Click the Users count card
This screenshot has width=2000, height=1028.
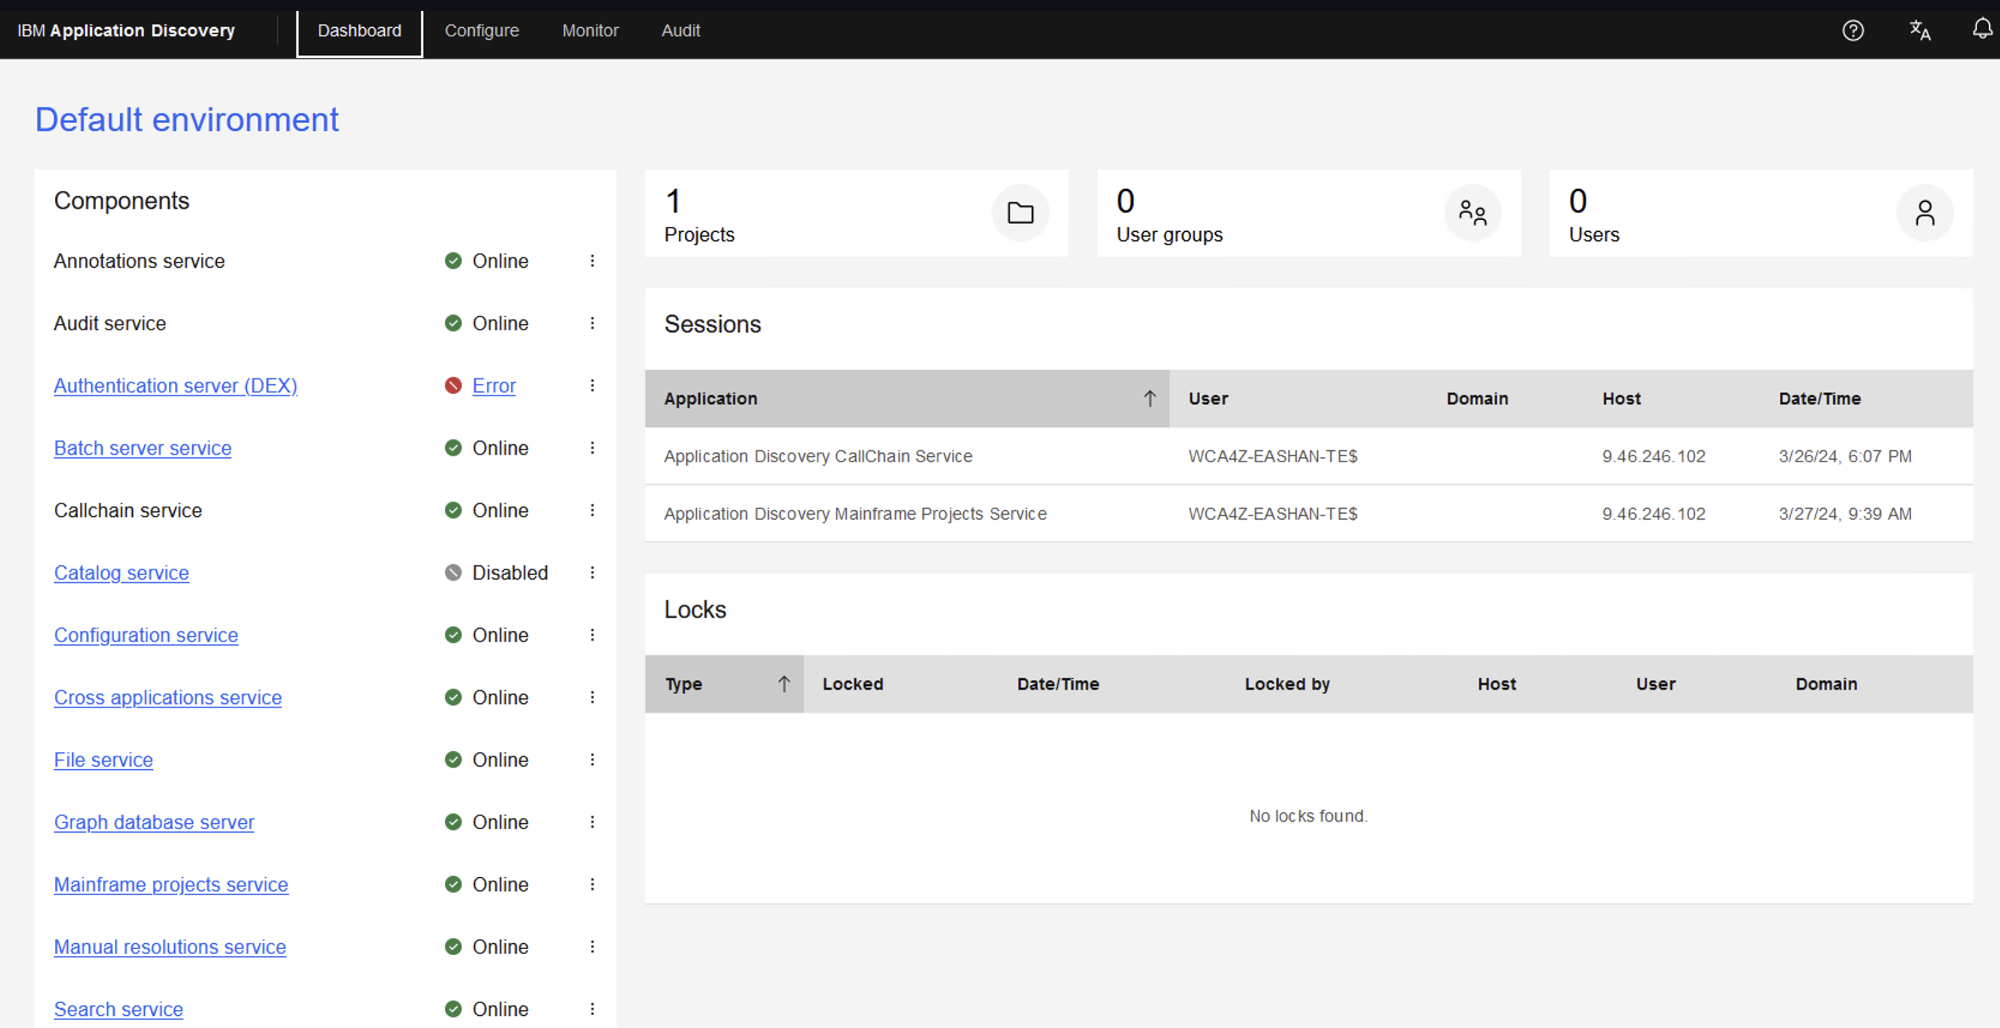tap(1761, 213)
